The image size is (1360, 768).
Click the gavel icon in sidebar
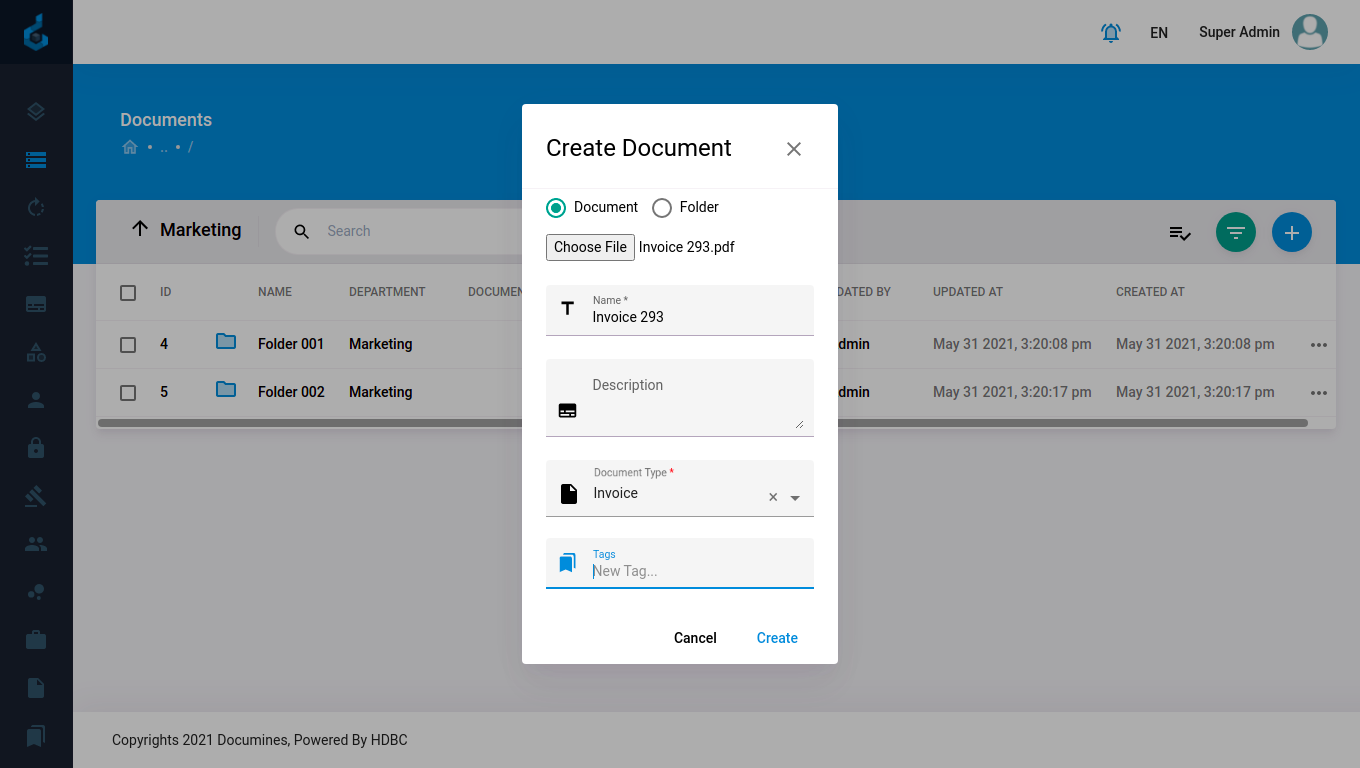(x=36, y=496)
